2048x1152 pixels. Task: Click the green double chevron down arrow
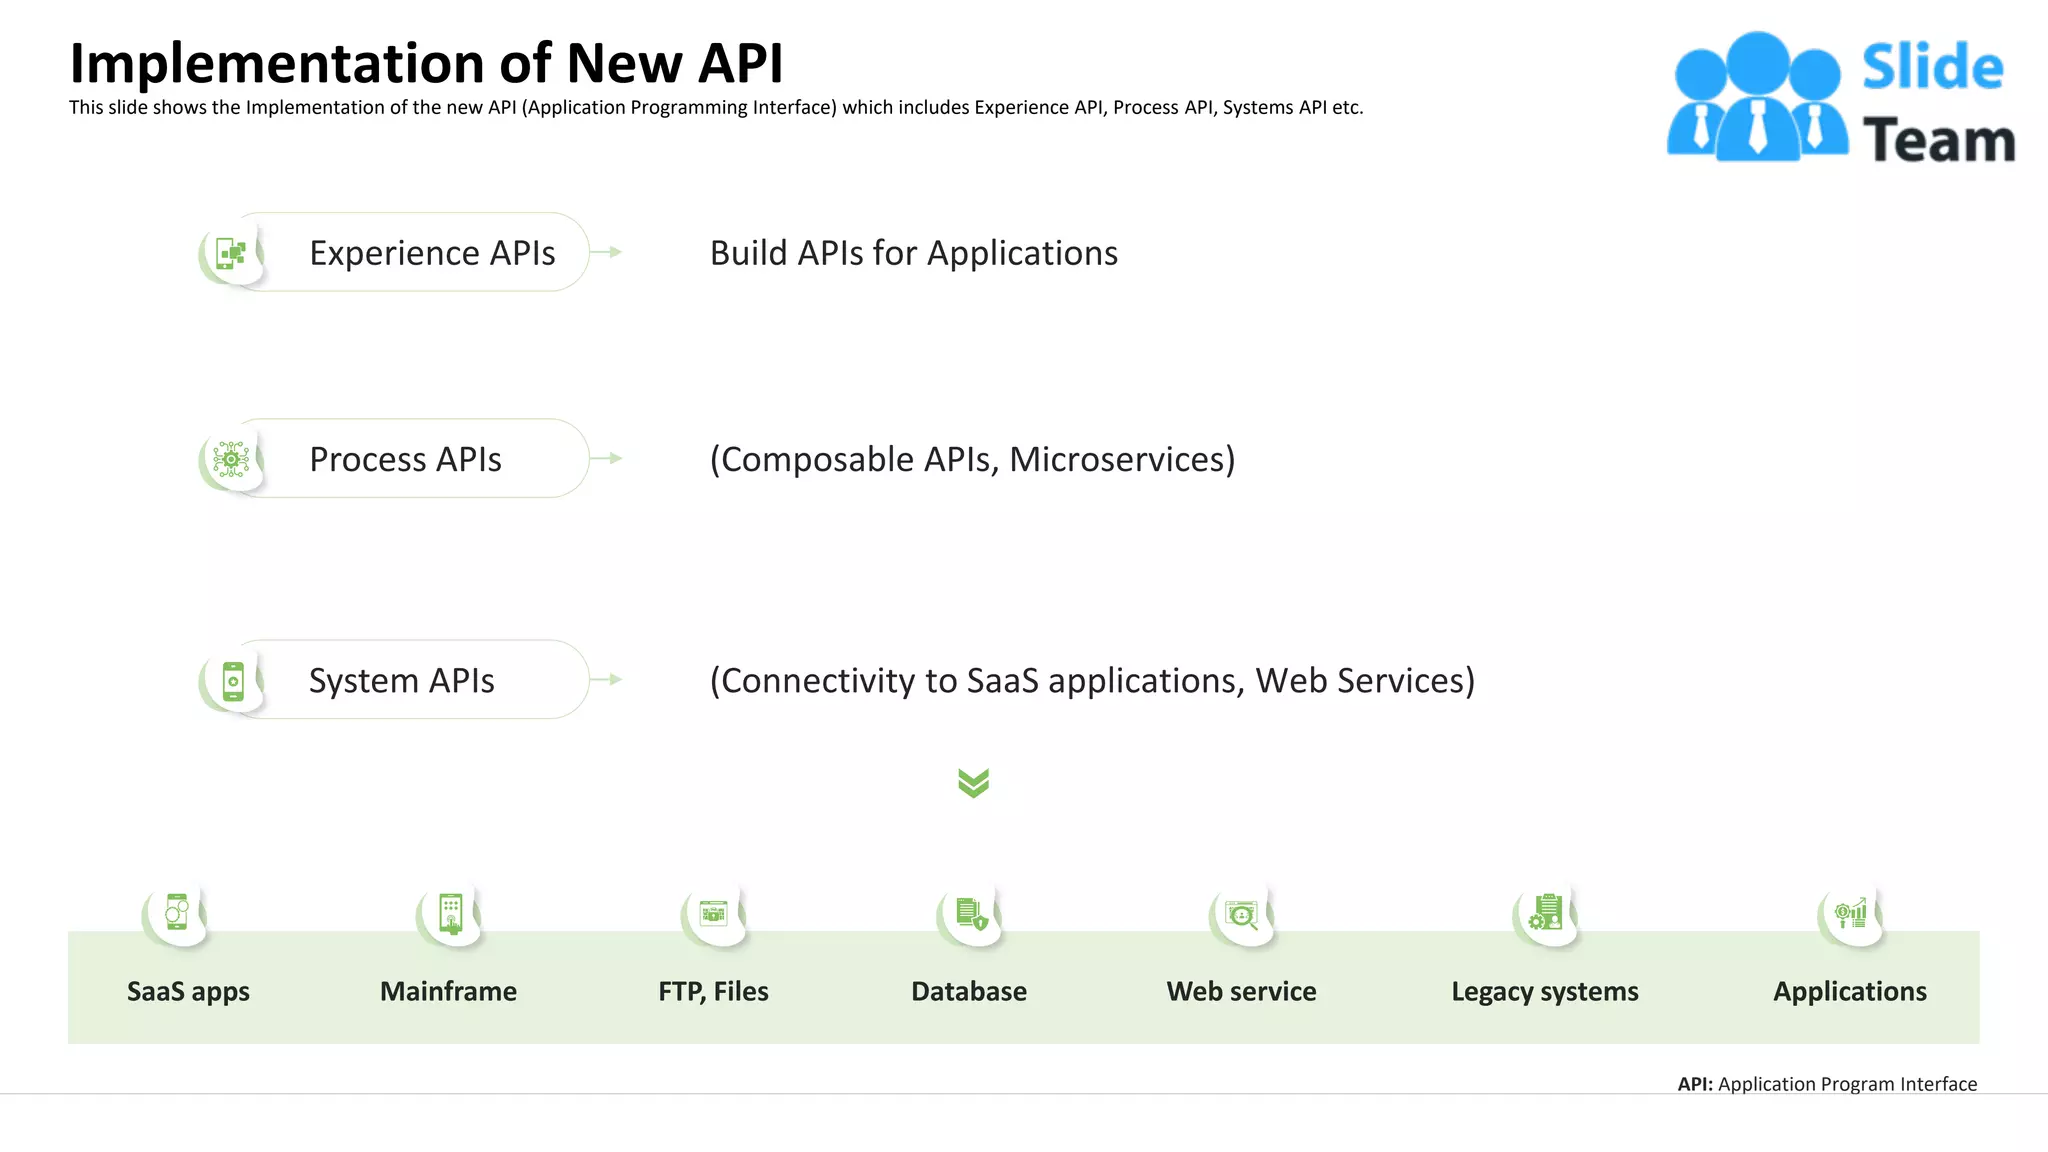tap(973, 783)
